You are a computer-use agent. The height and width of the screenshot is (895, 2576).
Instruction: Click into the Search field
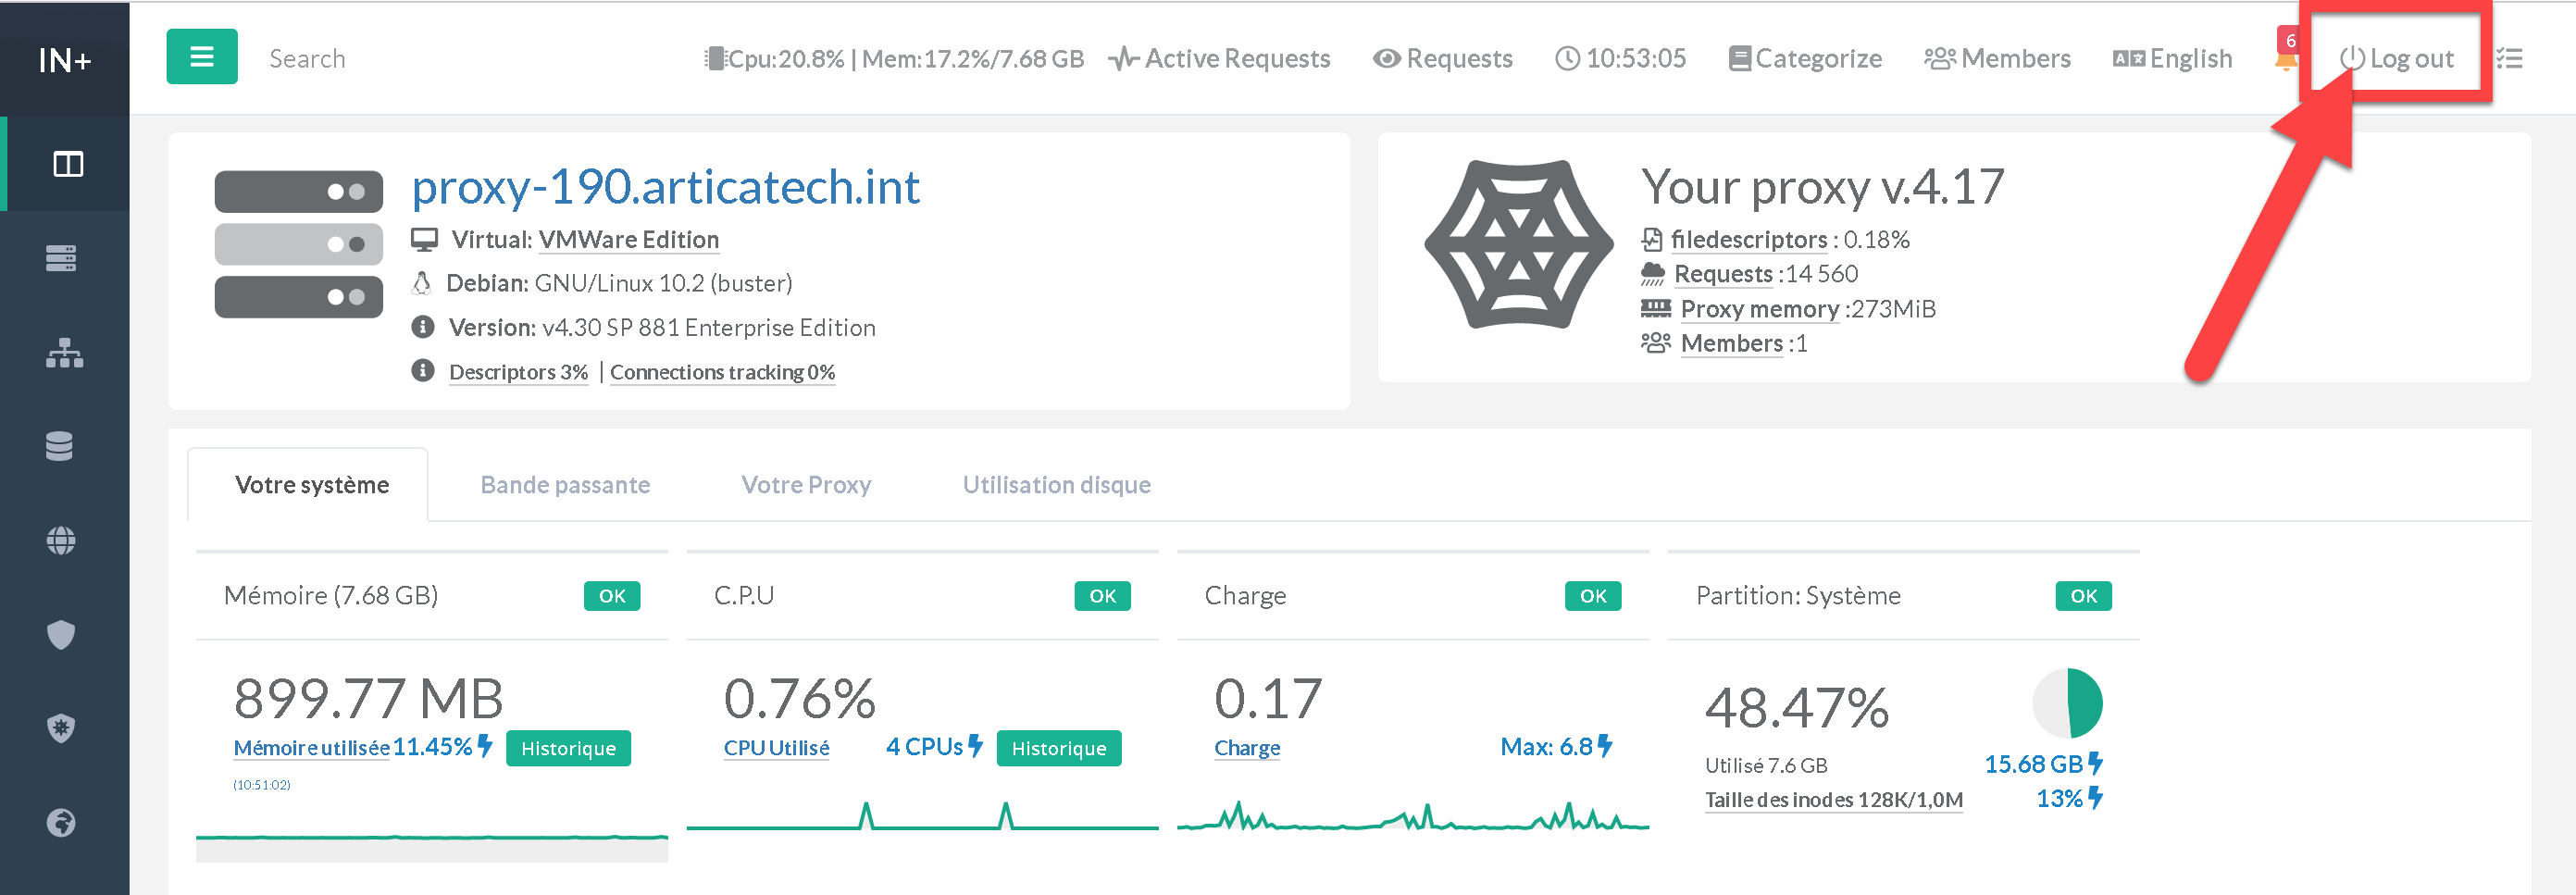point(400,59)
